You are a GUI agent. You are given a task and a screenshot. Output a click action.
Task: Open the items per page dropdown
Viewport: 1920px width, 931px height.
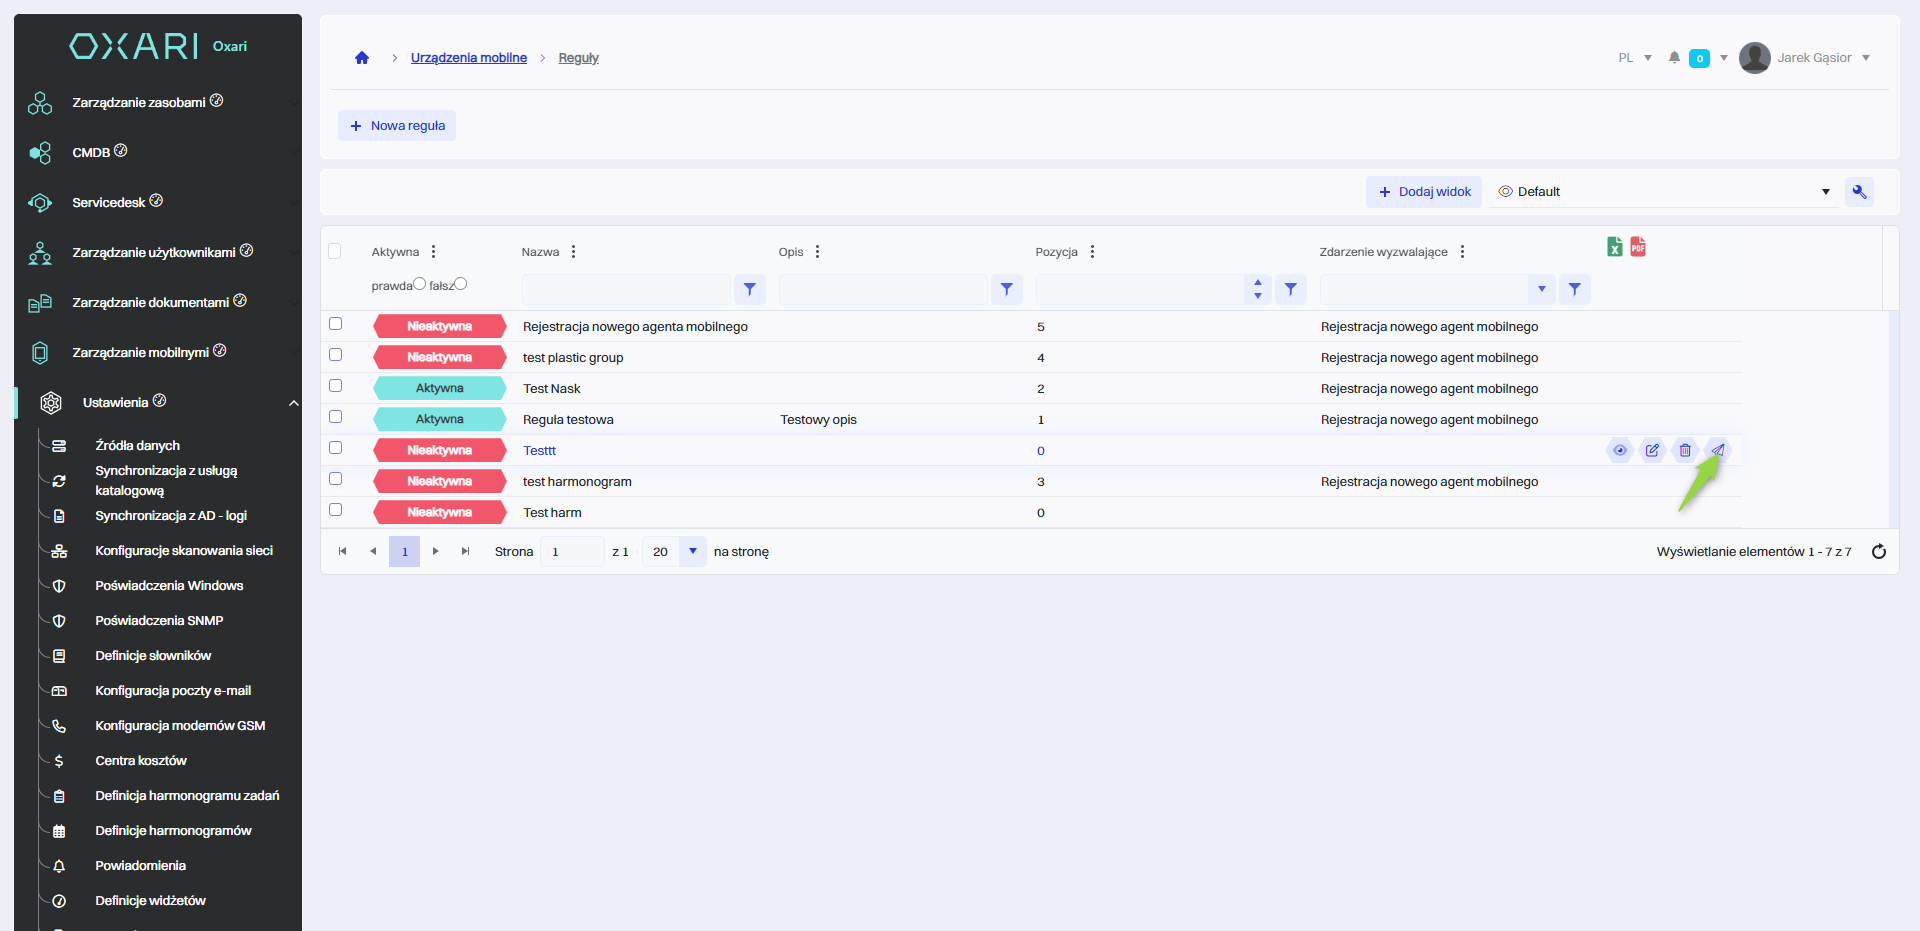pos(692,552)
